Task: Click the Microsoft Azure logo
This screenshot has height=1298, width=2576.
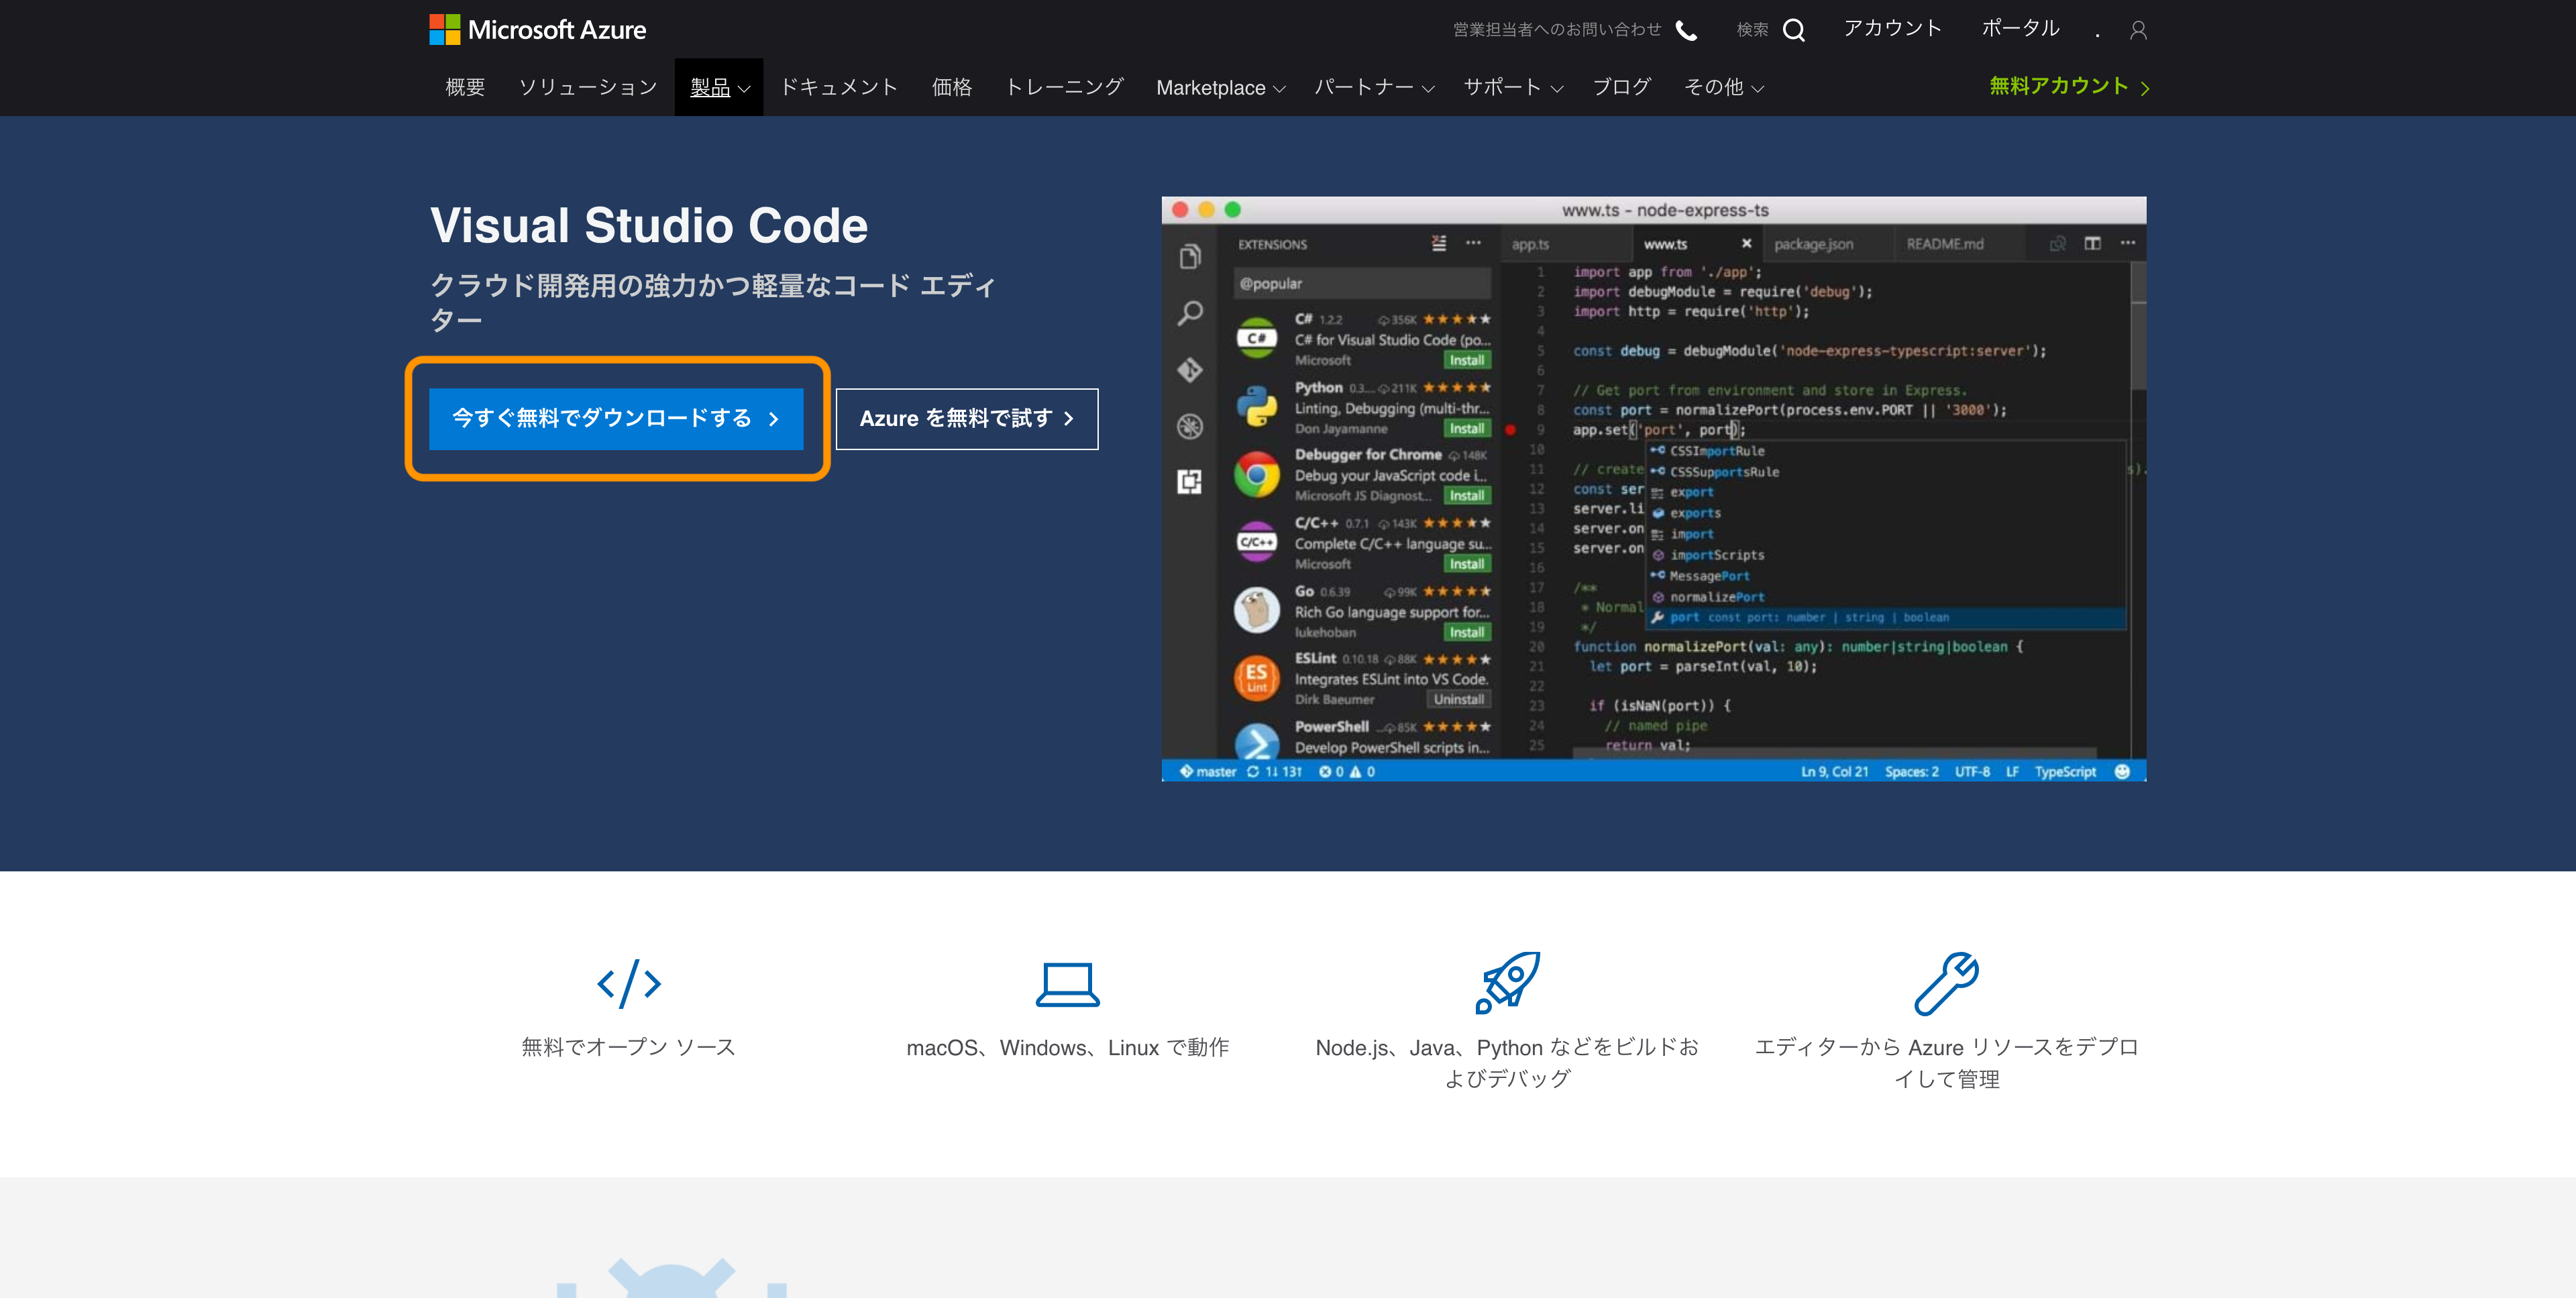Action: 537,29
